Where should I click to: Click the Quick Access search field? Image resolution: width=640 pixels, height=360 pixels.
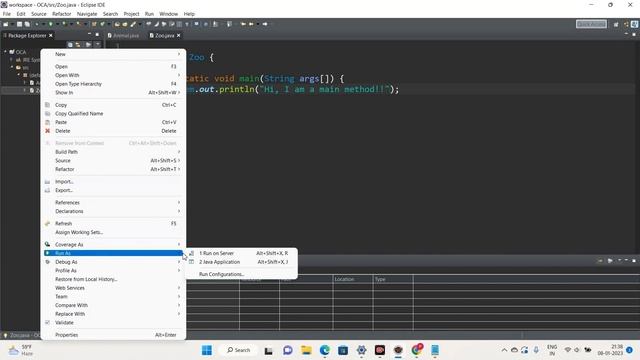click(591, 24)
